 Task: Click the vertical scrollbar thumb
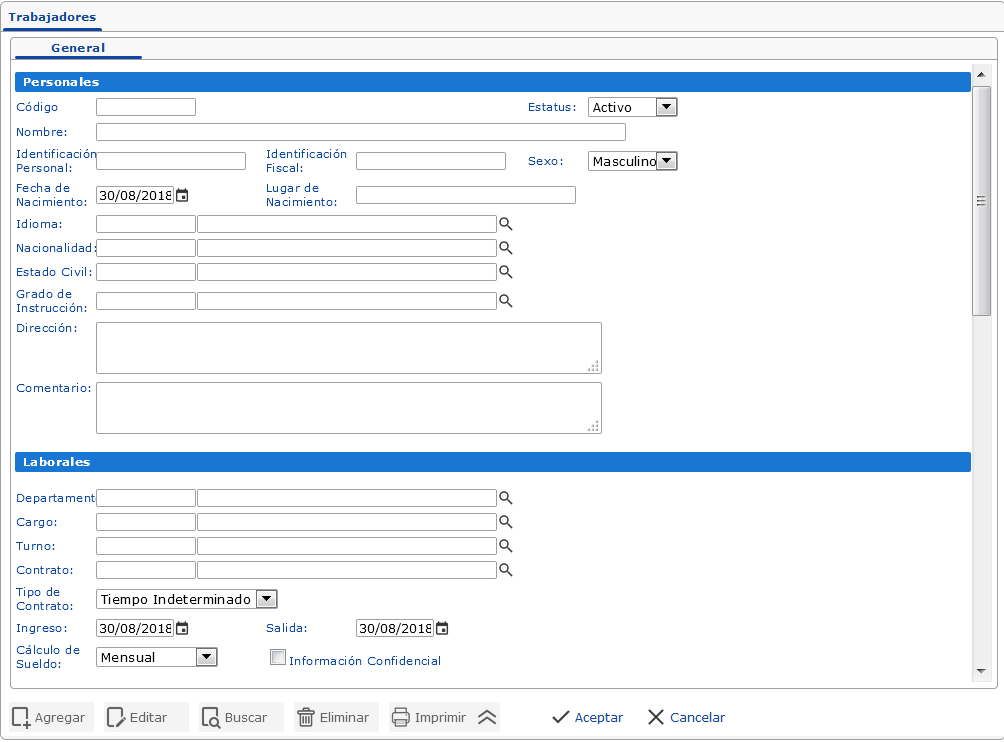[x=981, y=200]
